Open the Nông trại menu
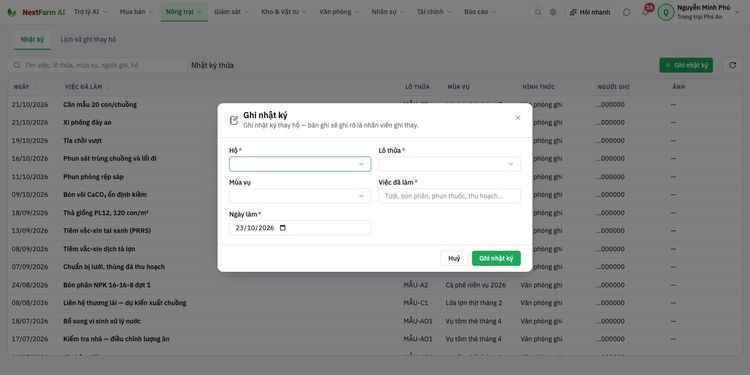The image size is (750, 375). (x=184, y=12)
